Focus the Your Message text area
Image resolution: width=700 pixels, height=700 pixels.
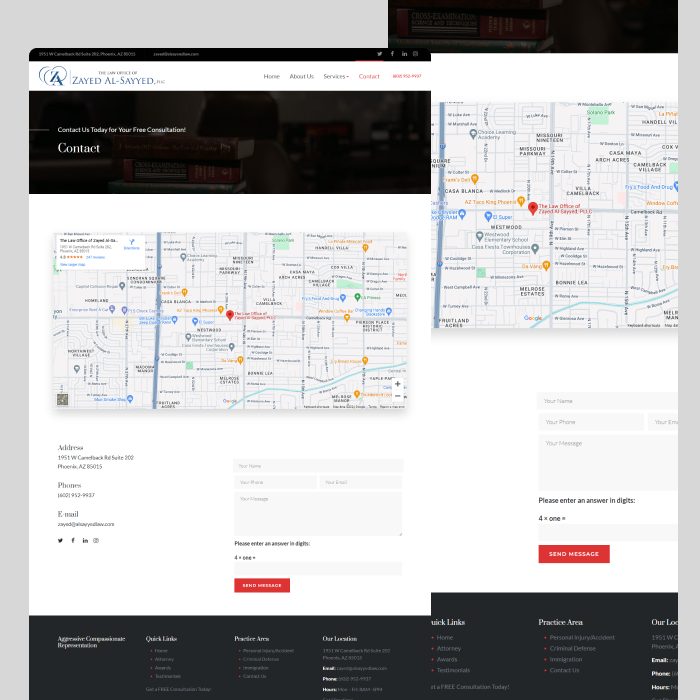tap(318, 513)
